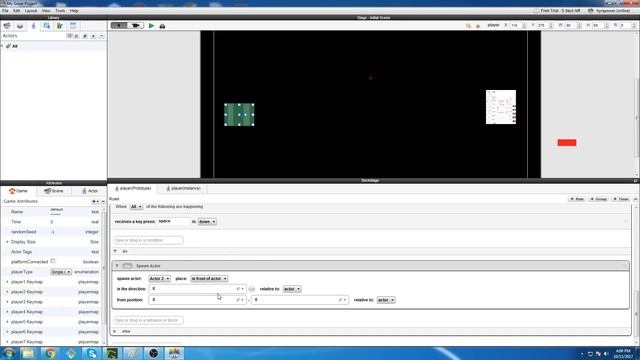Select the green player actor on stage
The height and width of the screenshot is (360, 640).
240,115
